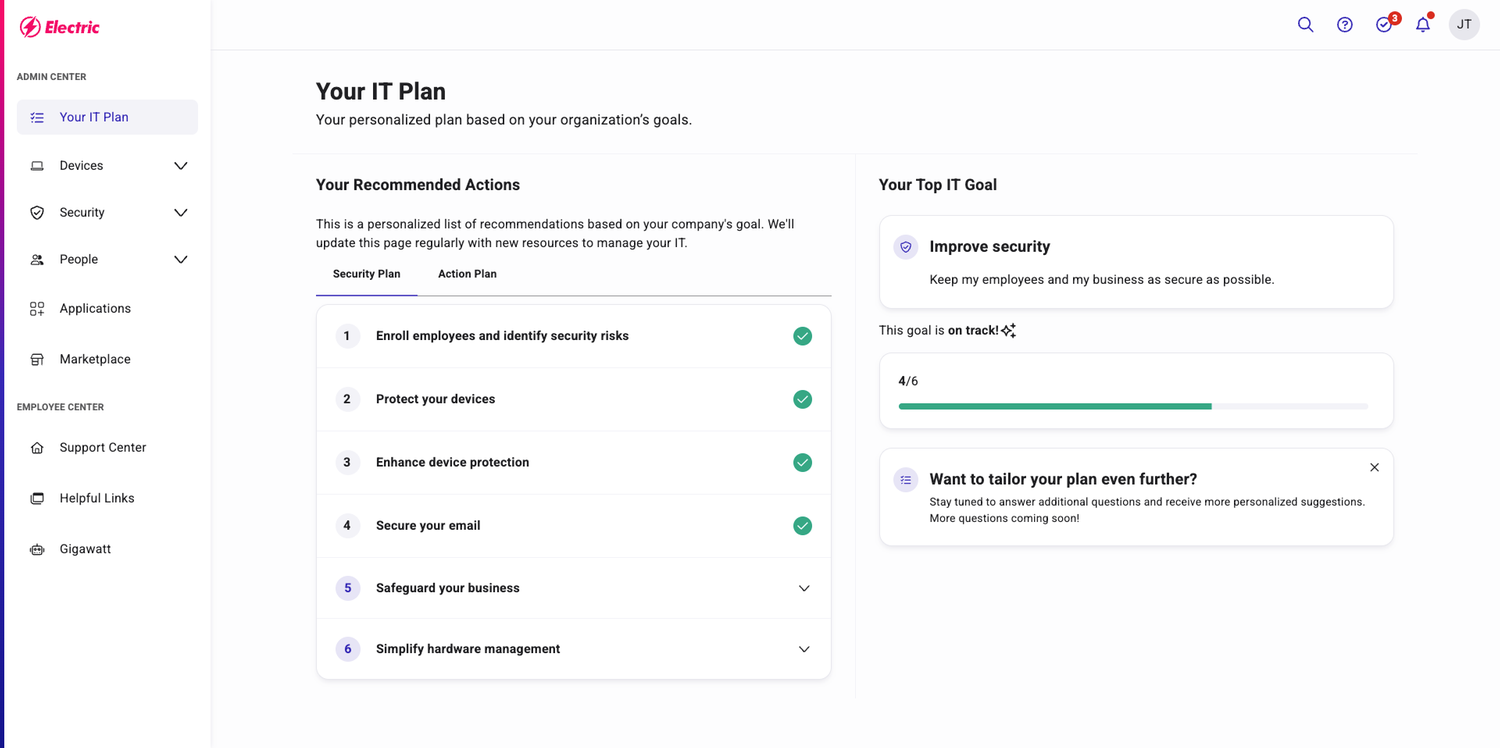Open the search magnifier icon

click(x=1305, y=24)
